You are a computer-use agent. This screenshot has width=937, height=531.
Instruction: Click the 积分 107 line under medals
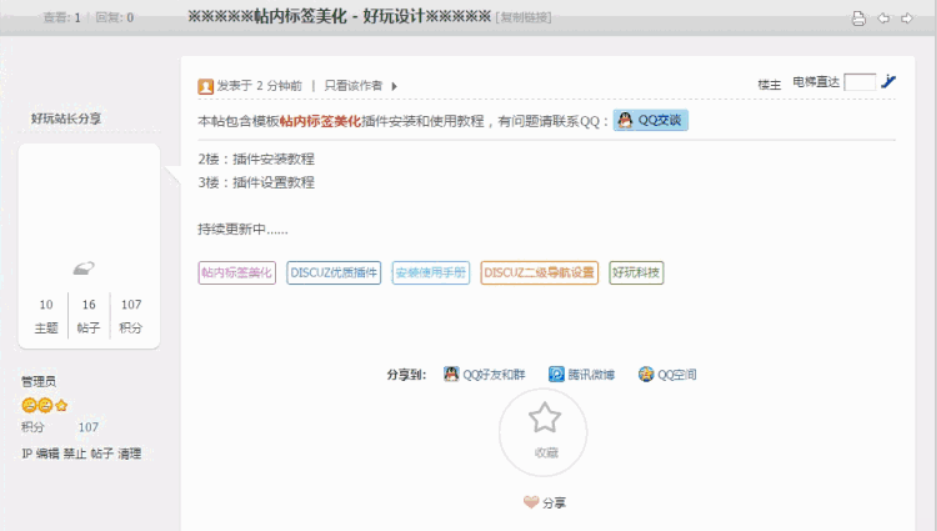tap(60, 427)
